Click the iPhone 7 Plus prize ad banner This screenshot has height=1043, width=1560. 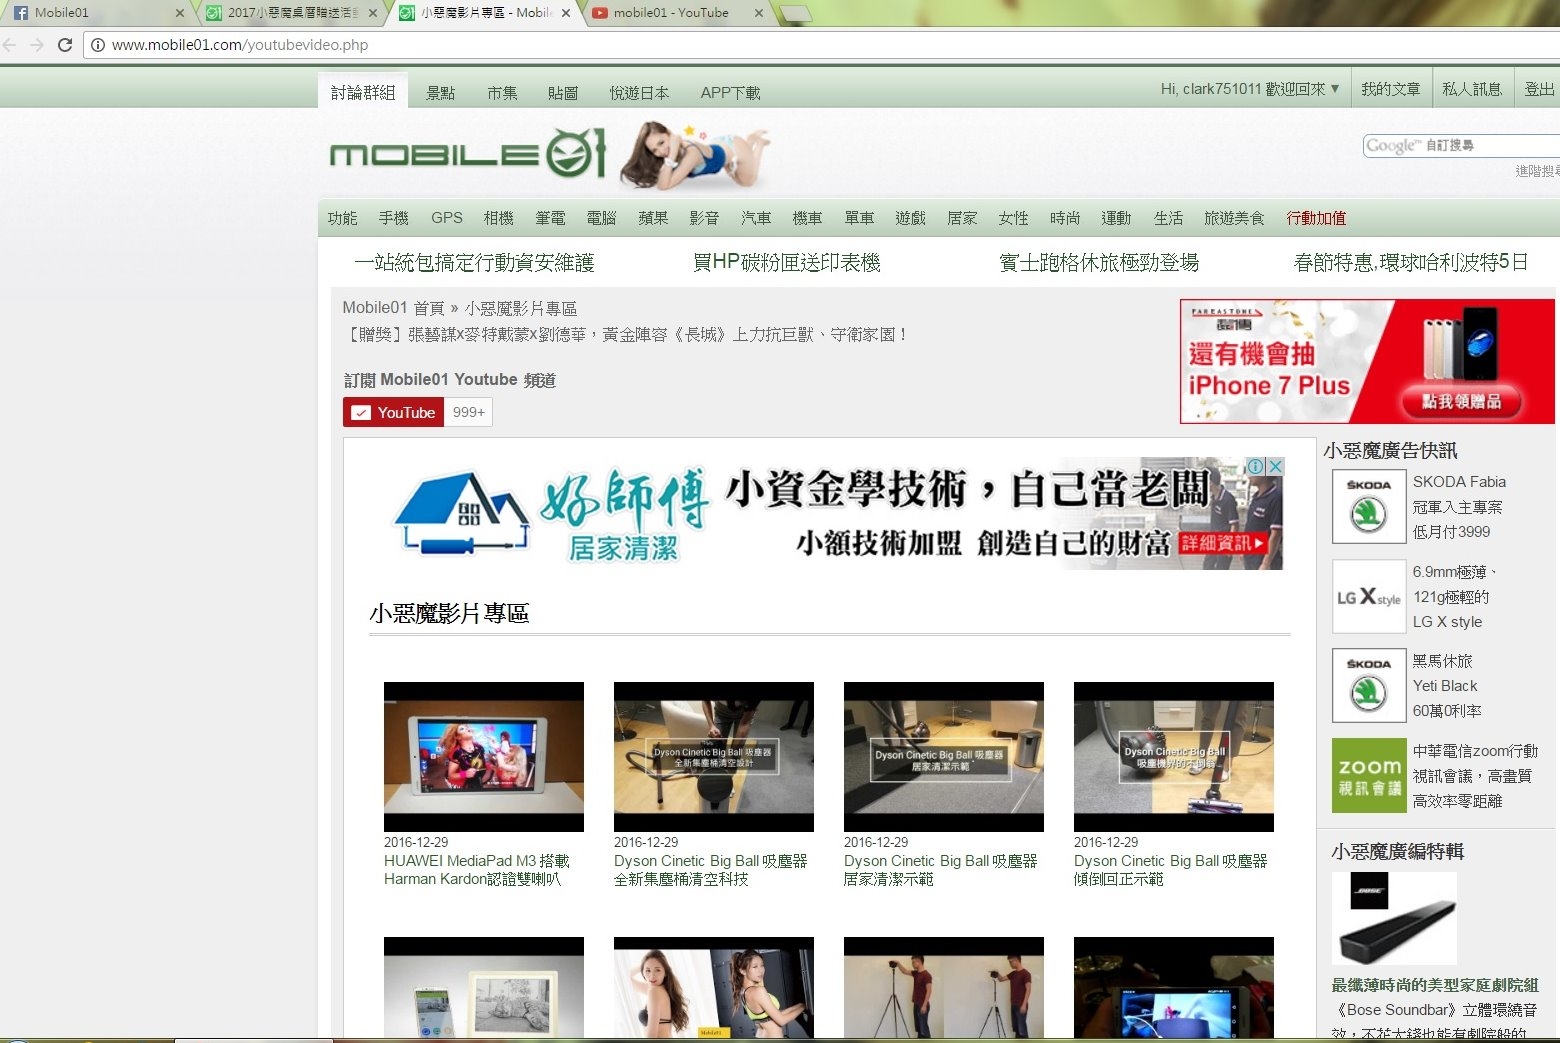[1367, 361]
